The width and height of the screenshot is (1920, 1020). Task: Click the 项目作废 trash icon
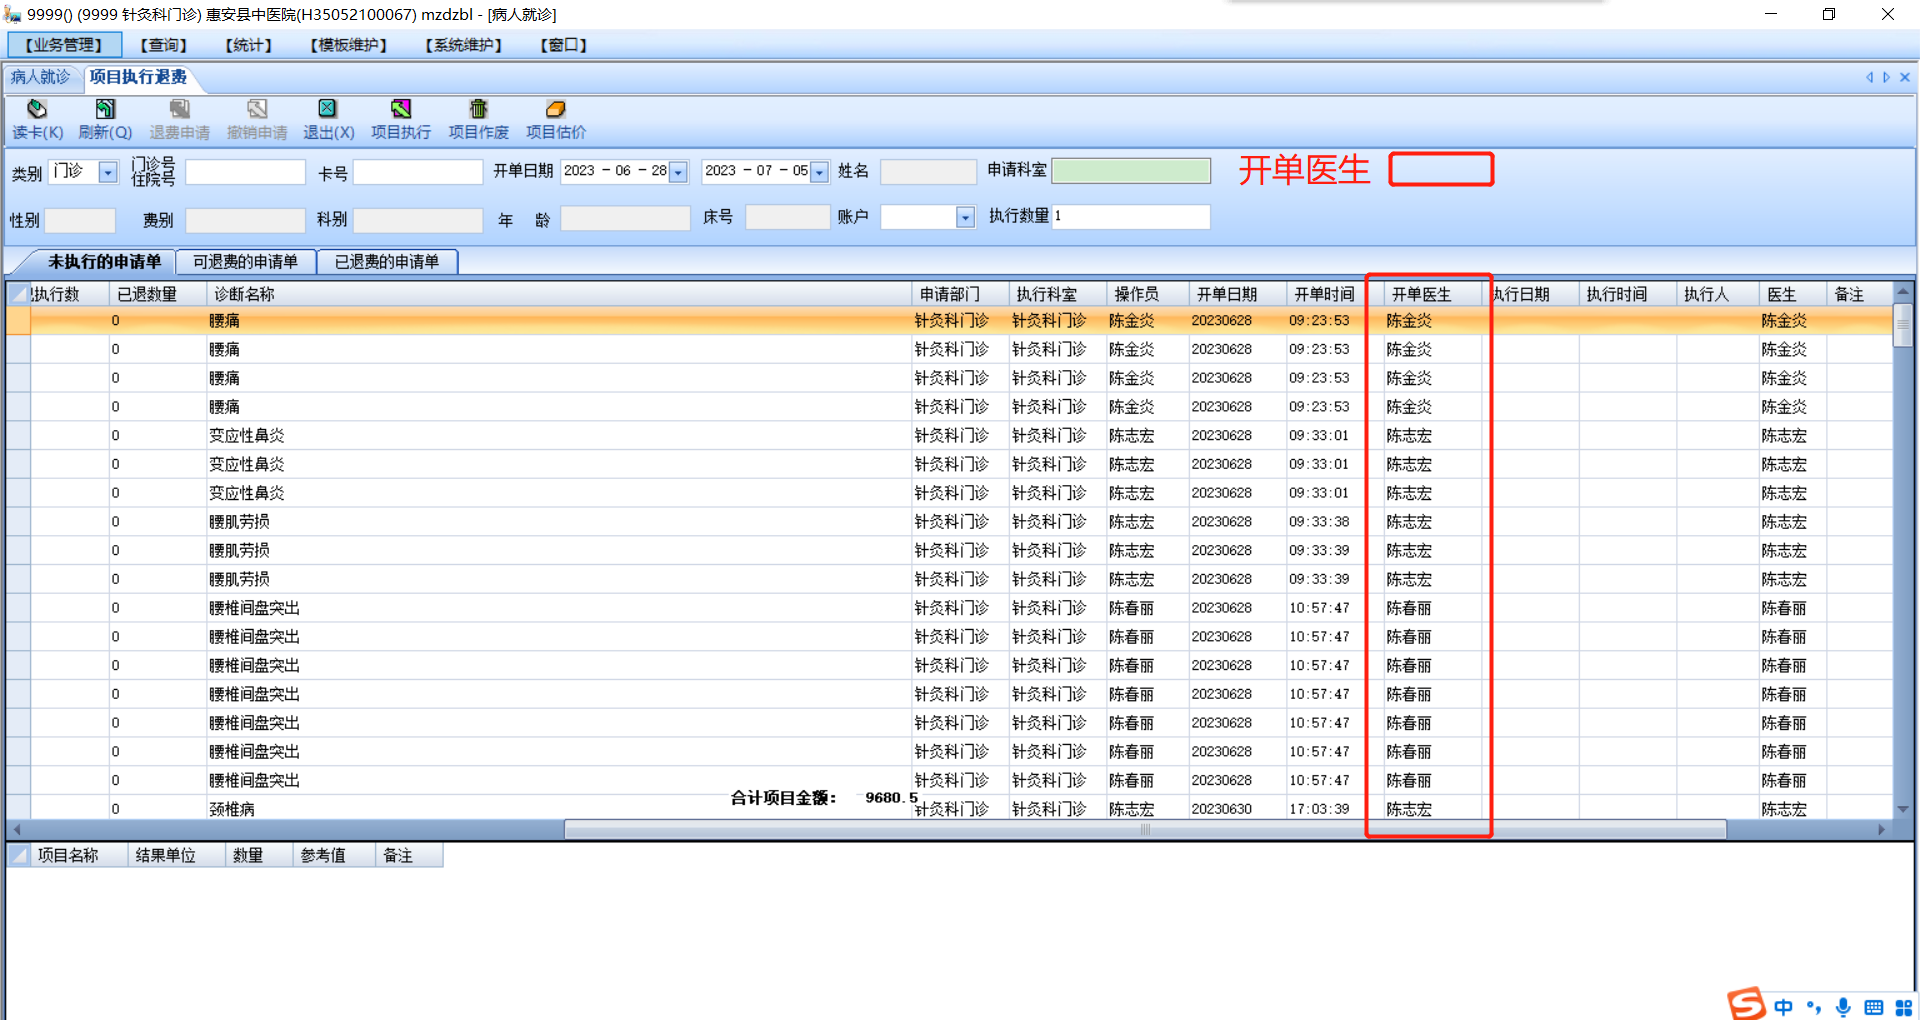click(478, 109)
